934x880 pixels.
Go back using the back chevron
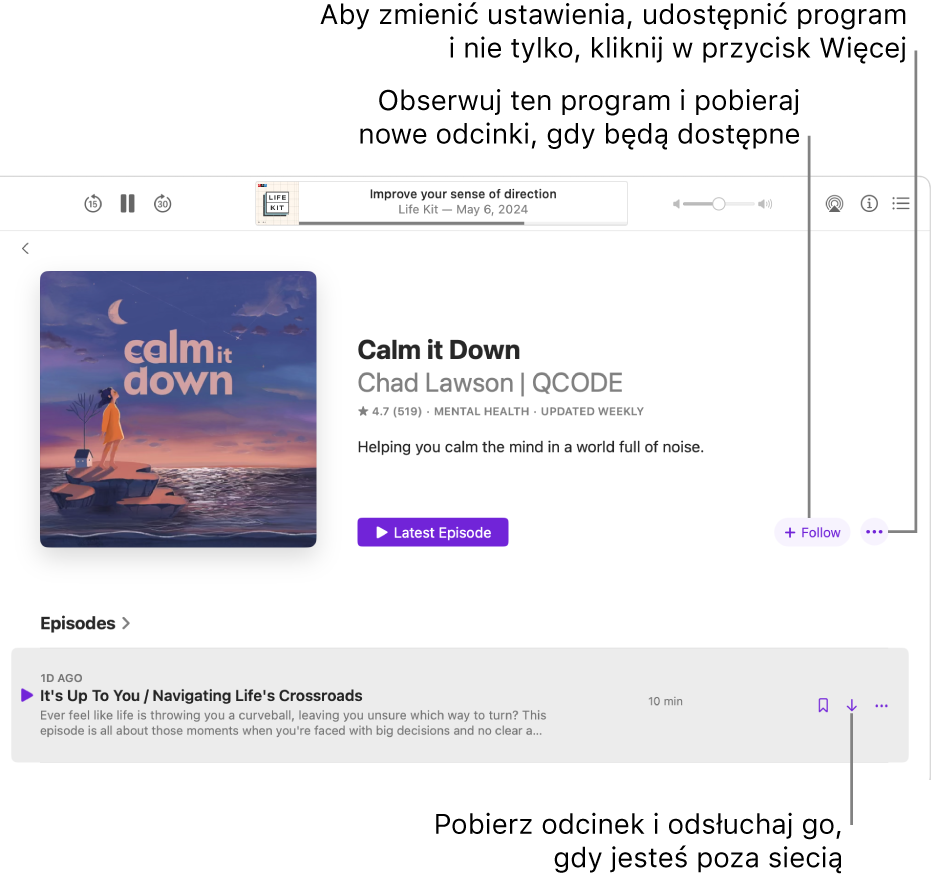(x=25, y=248)
